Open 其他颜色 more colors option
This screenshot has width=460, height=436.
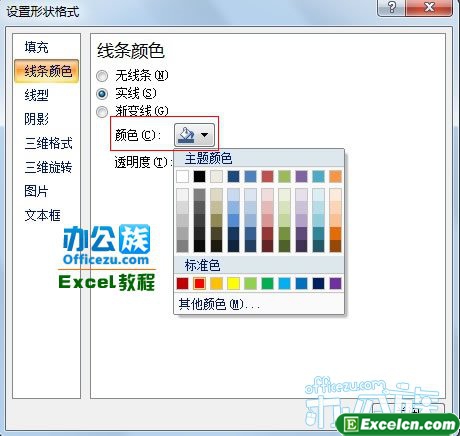(x=259, y=304)
